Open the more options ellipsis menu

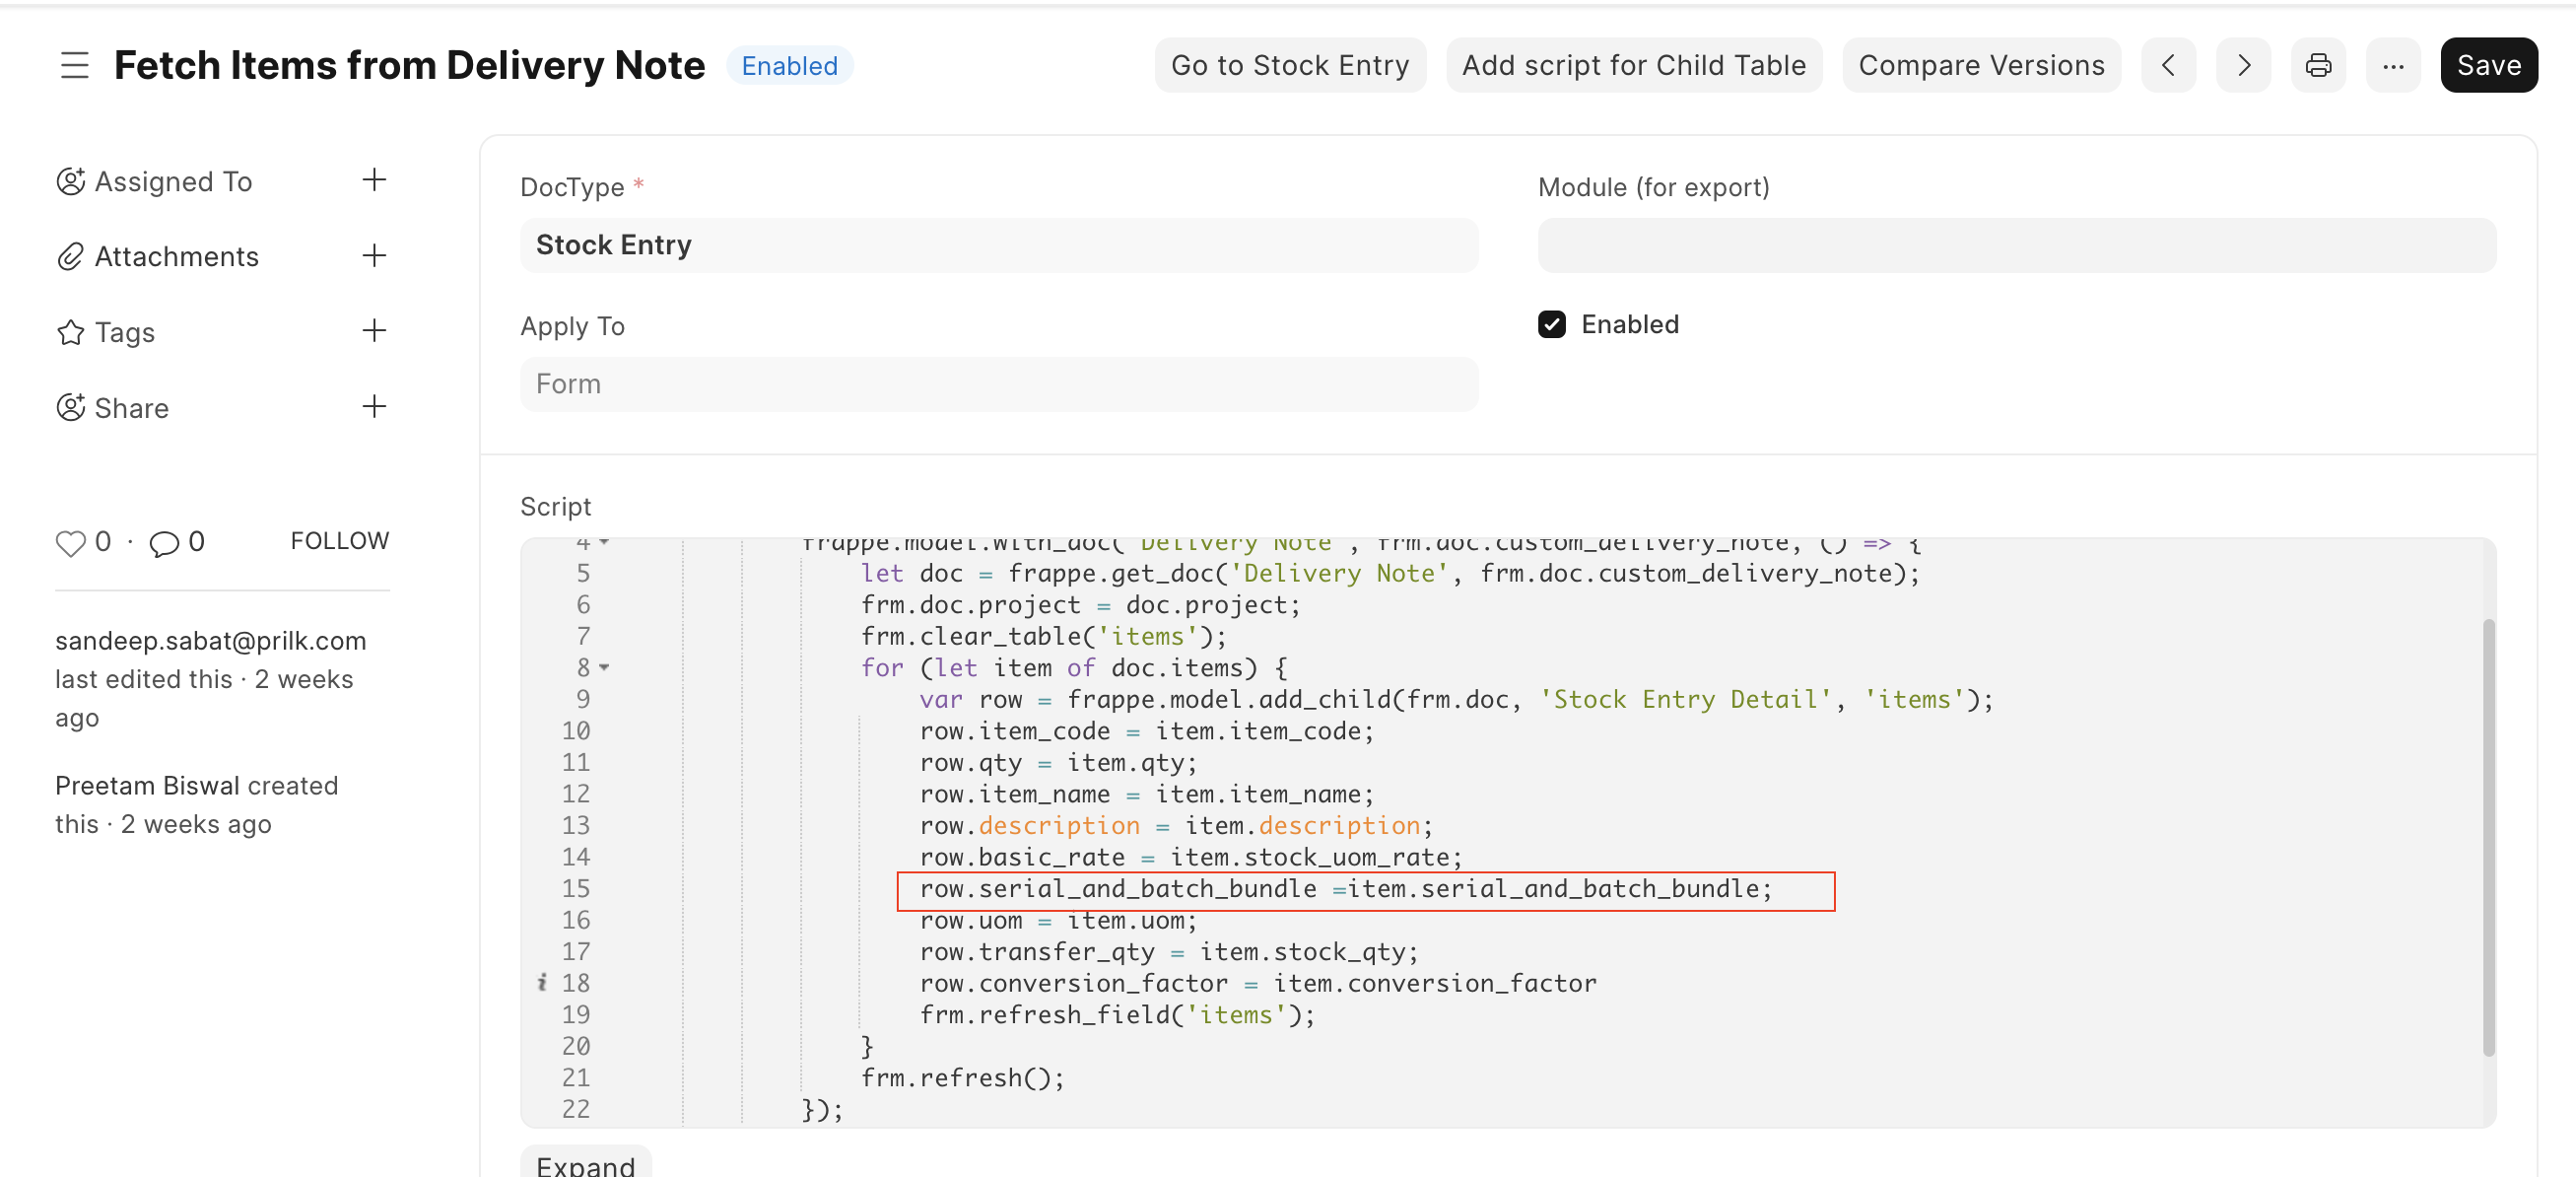point(2393,65)
